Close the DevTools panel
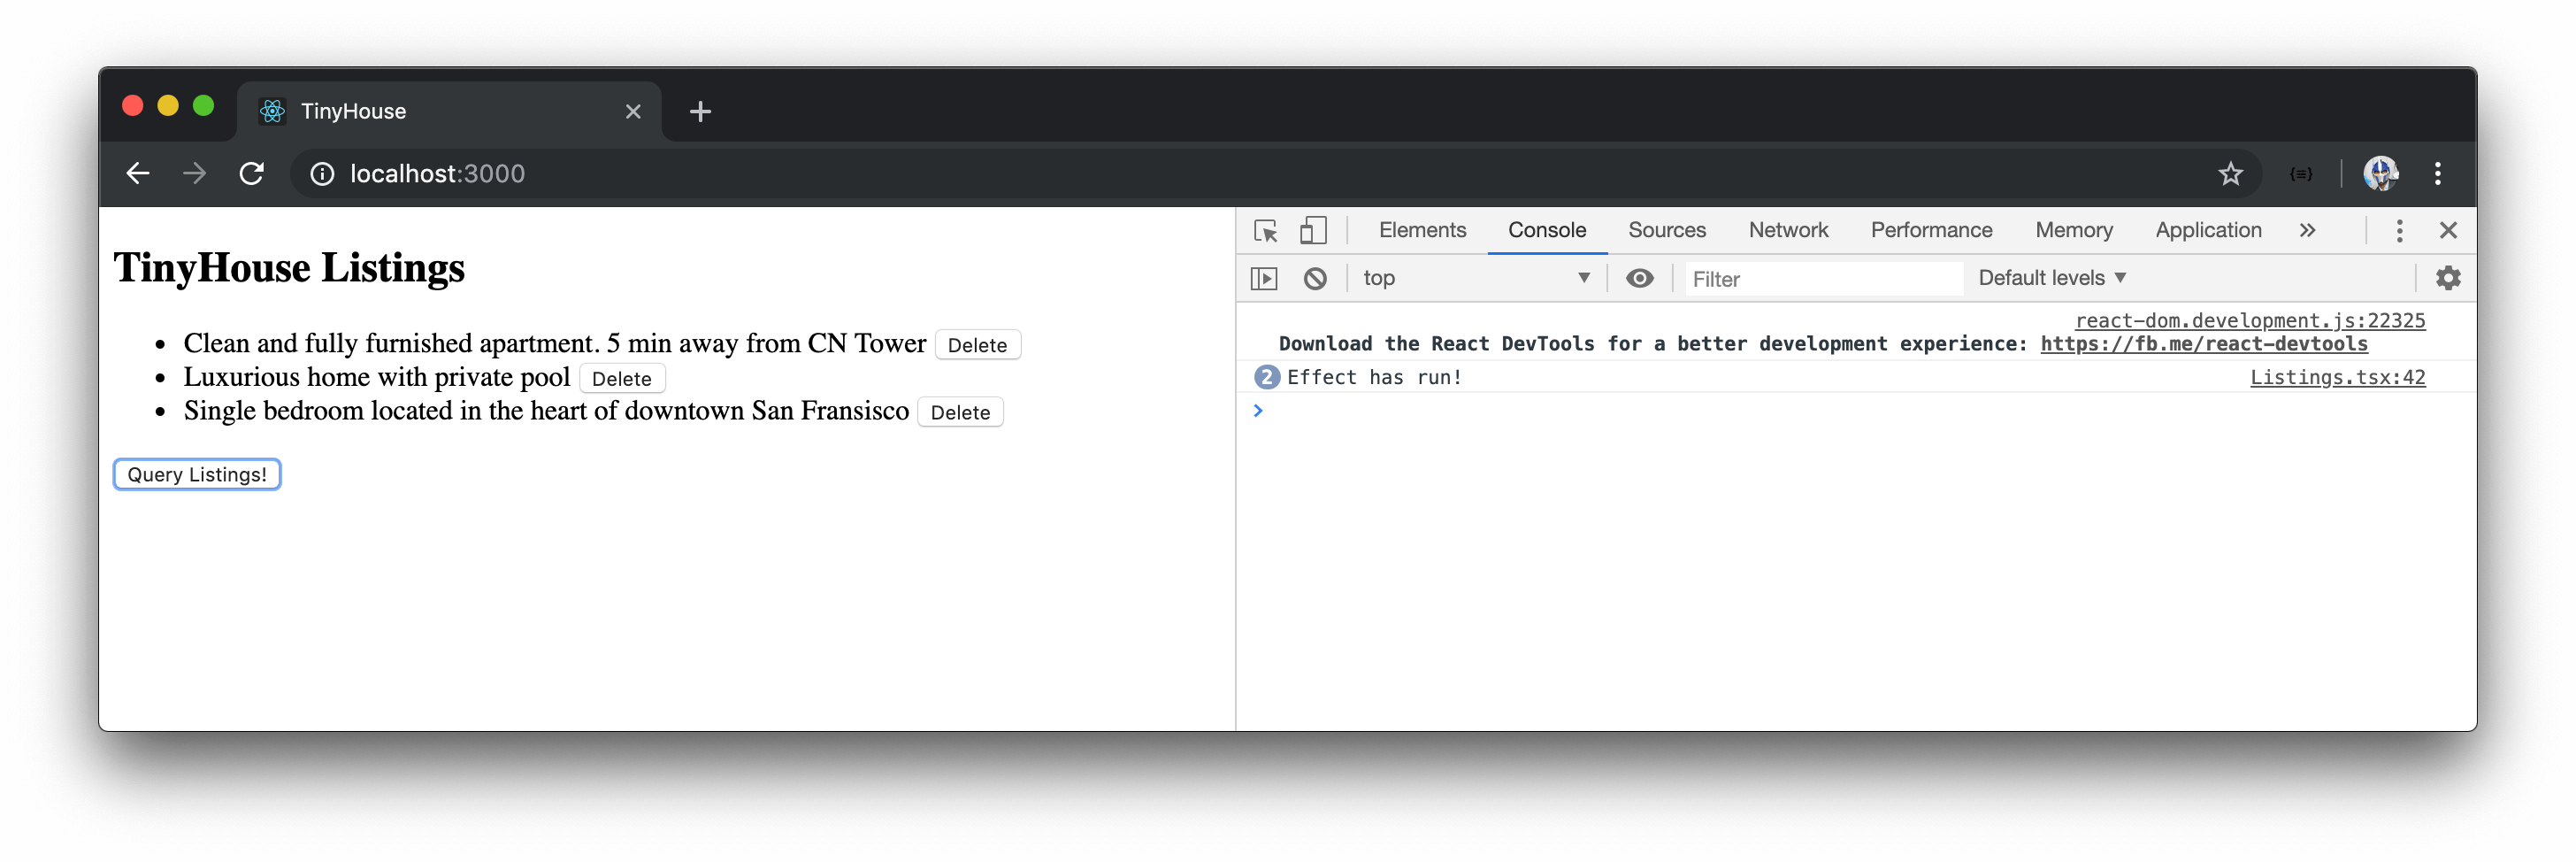 click(x=2448, y=231)
